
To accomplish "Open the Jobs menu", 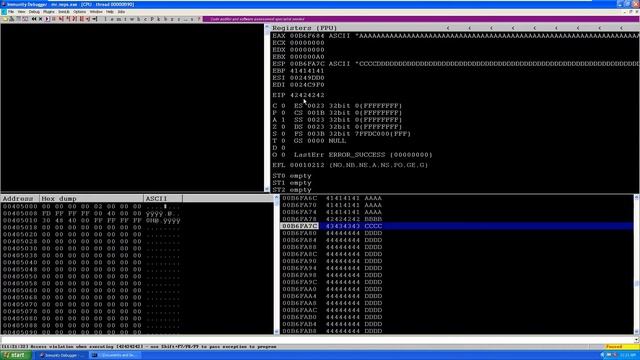I will point(121,12).
